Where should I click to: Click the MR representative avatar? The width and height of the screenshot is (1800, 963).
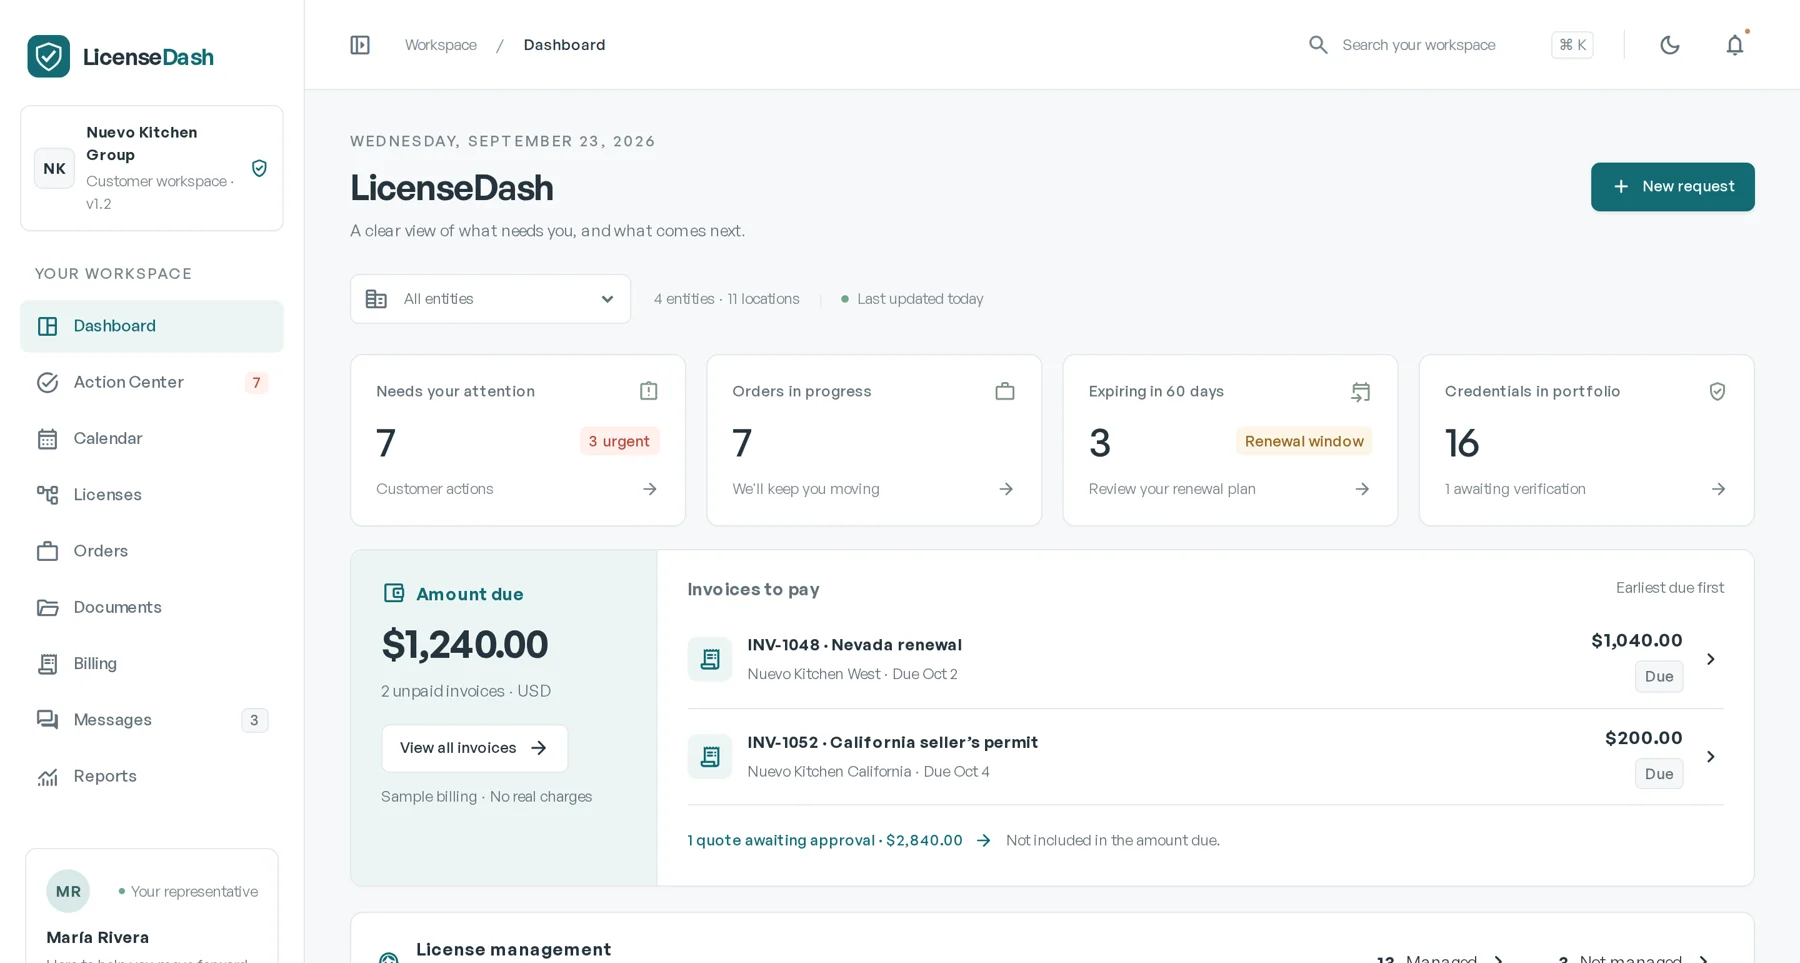pos(68,891)
